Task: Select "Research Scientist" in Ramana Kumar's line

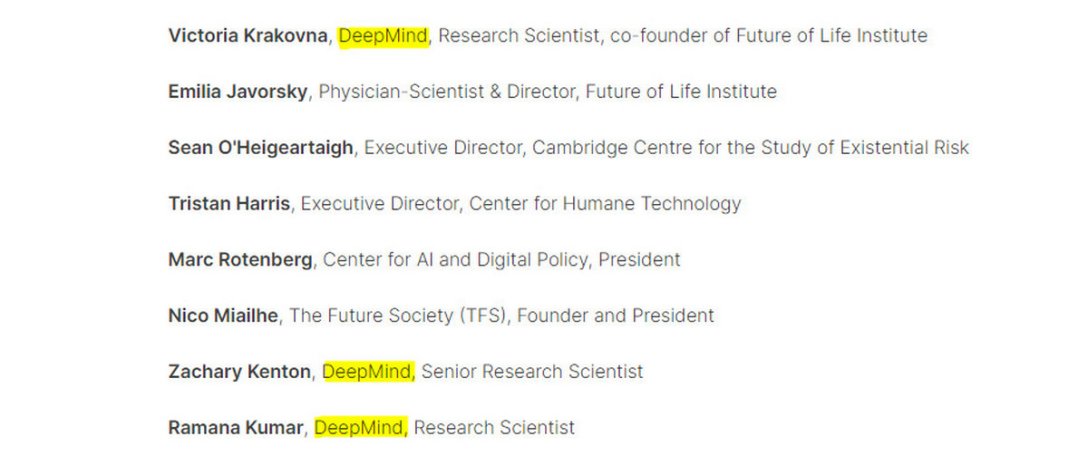Action: pyautogui.click(x=494, y=428)
